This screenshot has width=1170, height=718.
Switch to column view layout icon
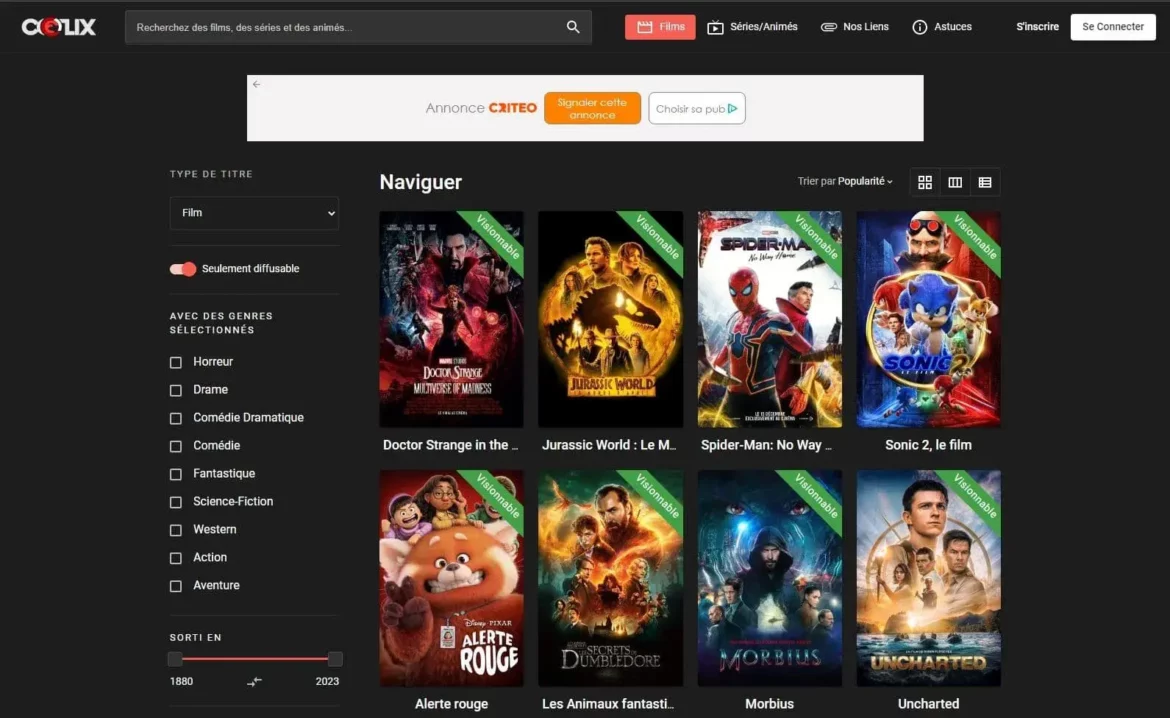coord(955,182)
